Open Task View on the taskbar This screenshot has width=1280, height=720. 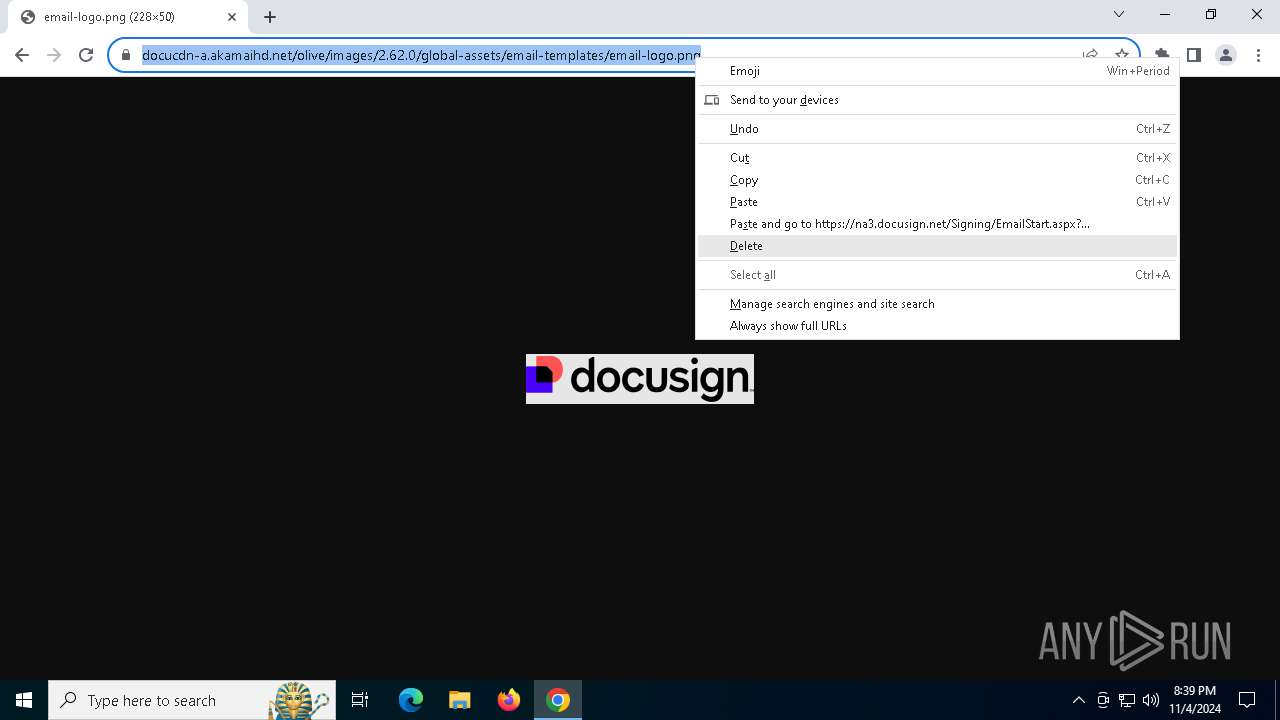361,700
